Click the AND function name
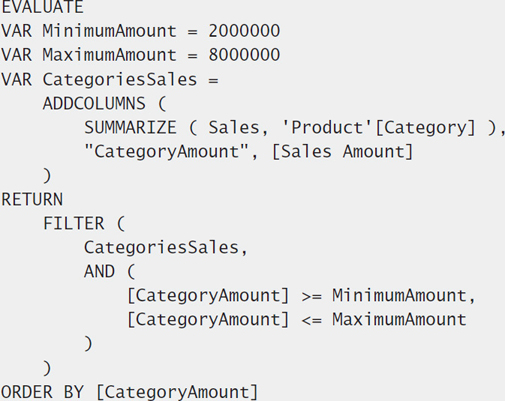Screen dimensions: 505x401 99,271
